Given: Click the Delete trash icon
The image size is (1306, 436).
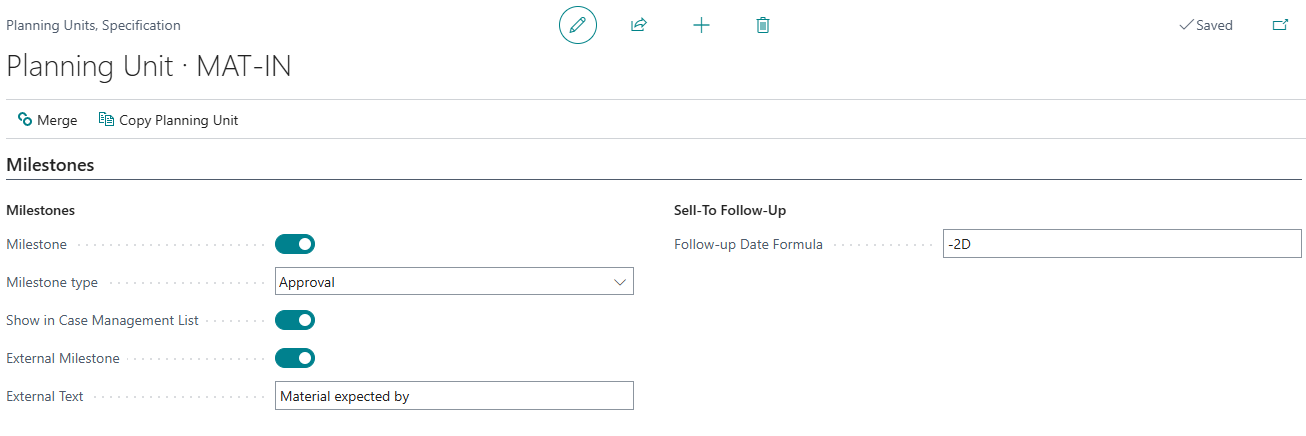Looking at the screenshot, I should click(x=763, y=25).
